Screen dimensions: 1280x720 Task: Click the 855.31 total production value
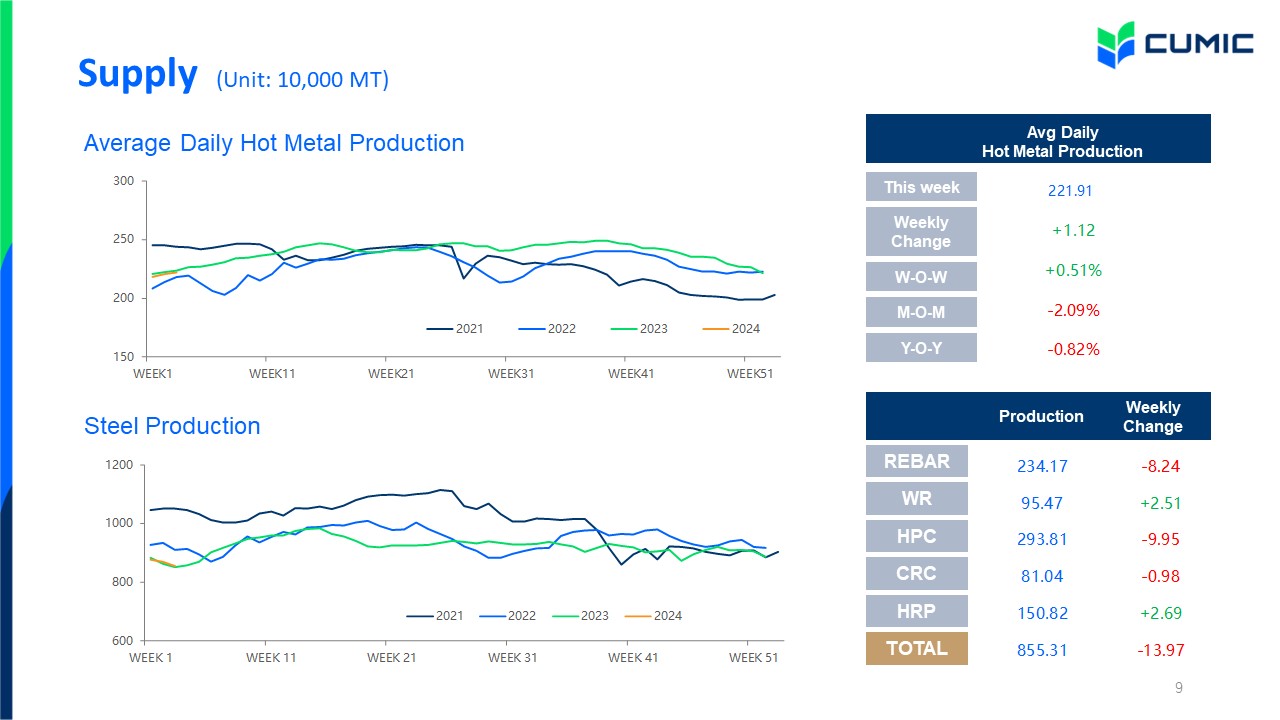1043,650
